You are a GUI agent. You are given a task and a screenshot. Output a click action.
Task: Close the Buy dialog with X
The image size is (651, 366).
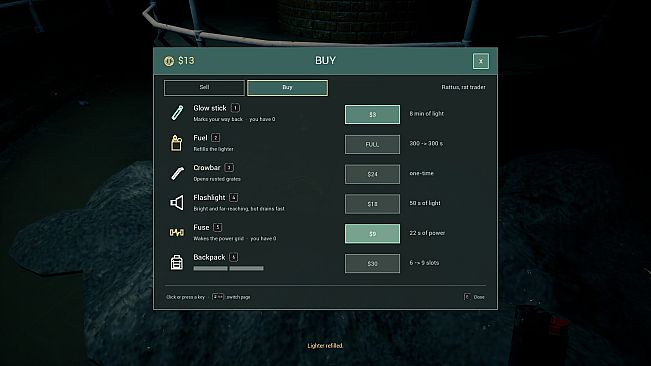click(480, 61)
